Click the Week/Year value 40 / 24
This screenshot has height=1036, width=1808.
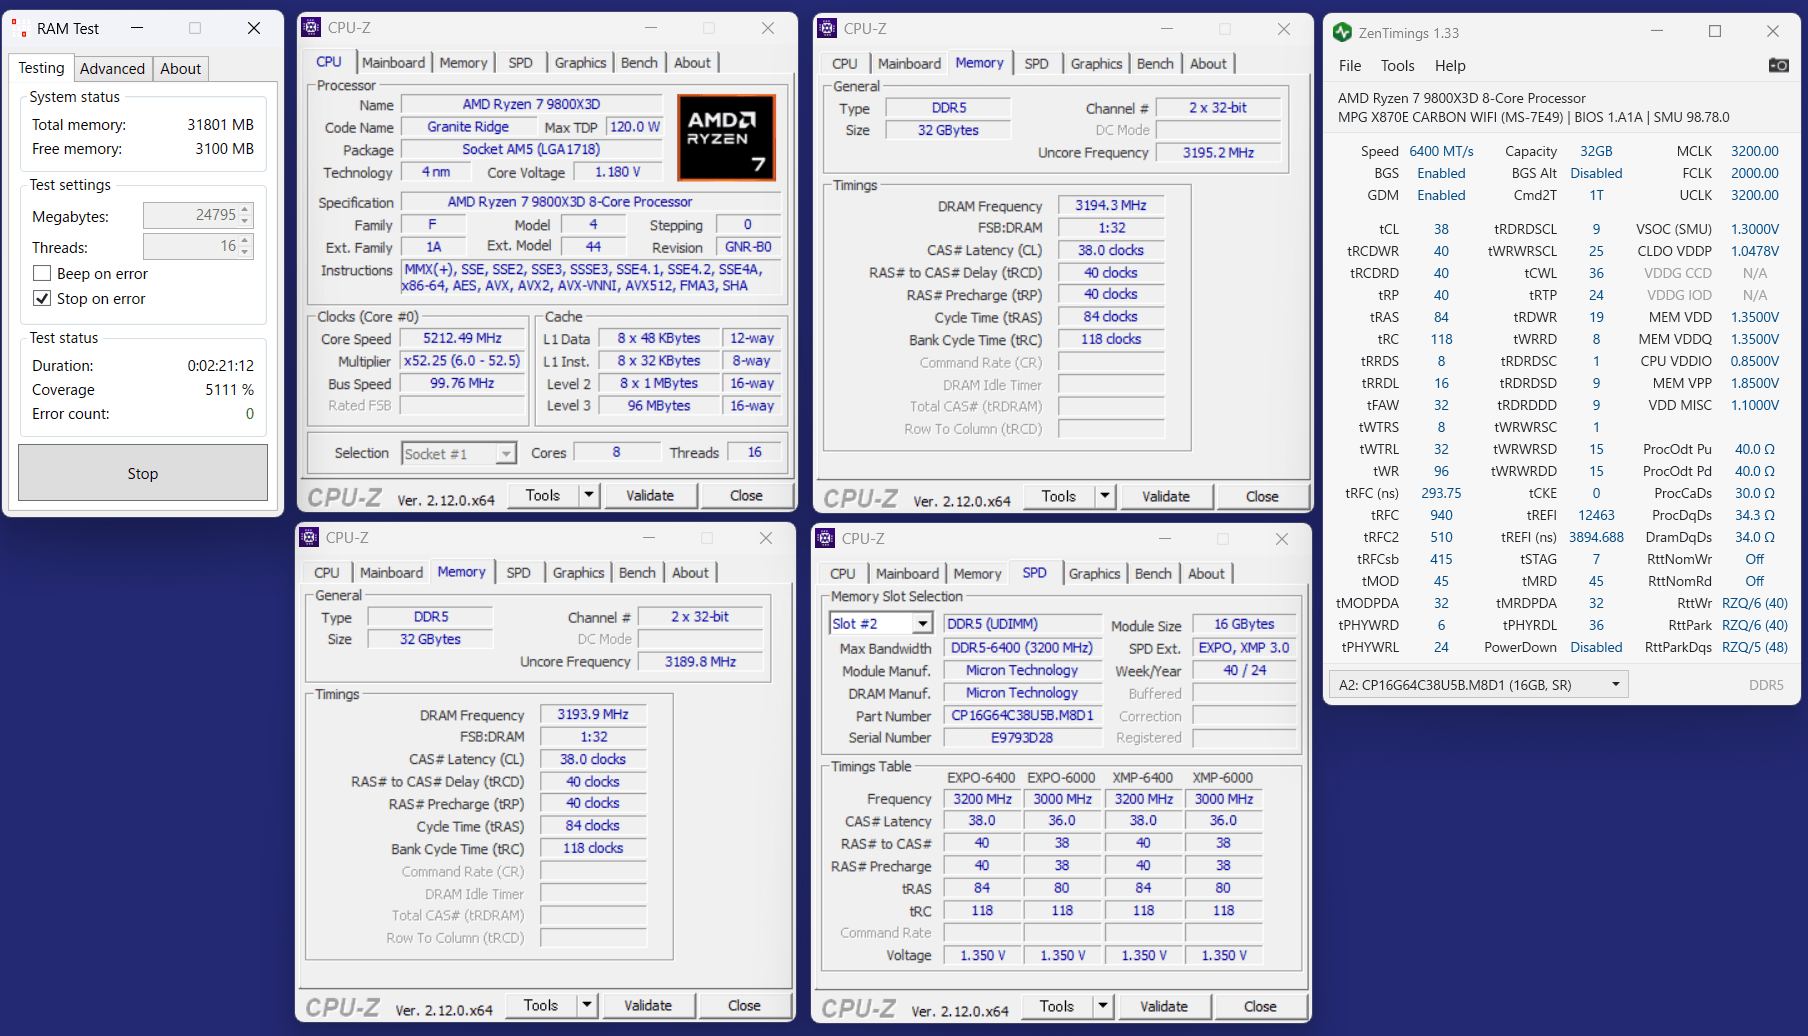1245,671
